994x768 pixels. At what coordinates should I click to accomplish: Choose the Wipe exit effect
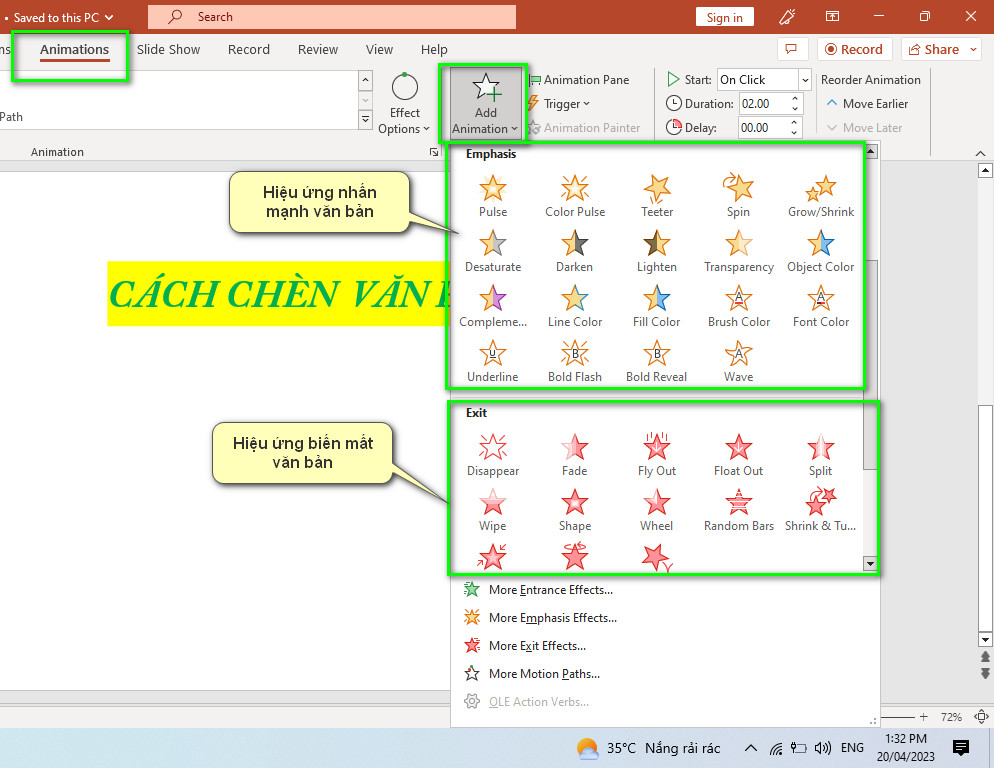493,511
